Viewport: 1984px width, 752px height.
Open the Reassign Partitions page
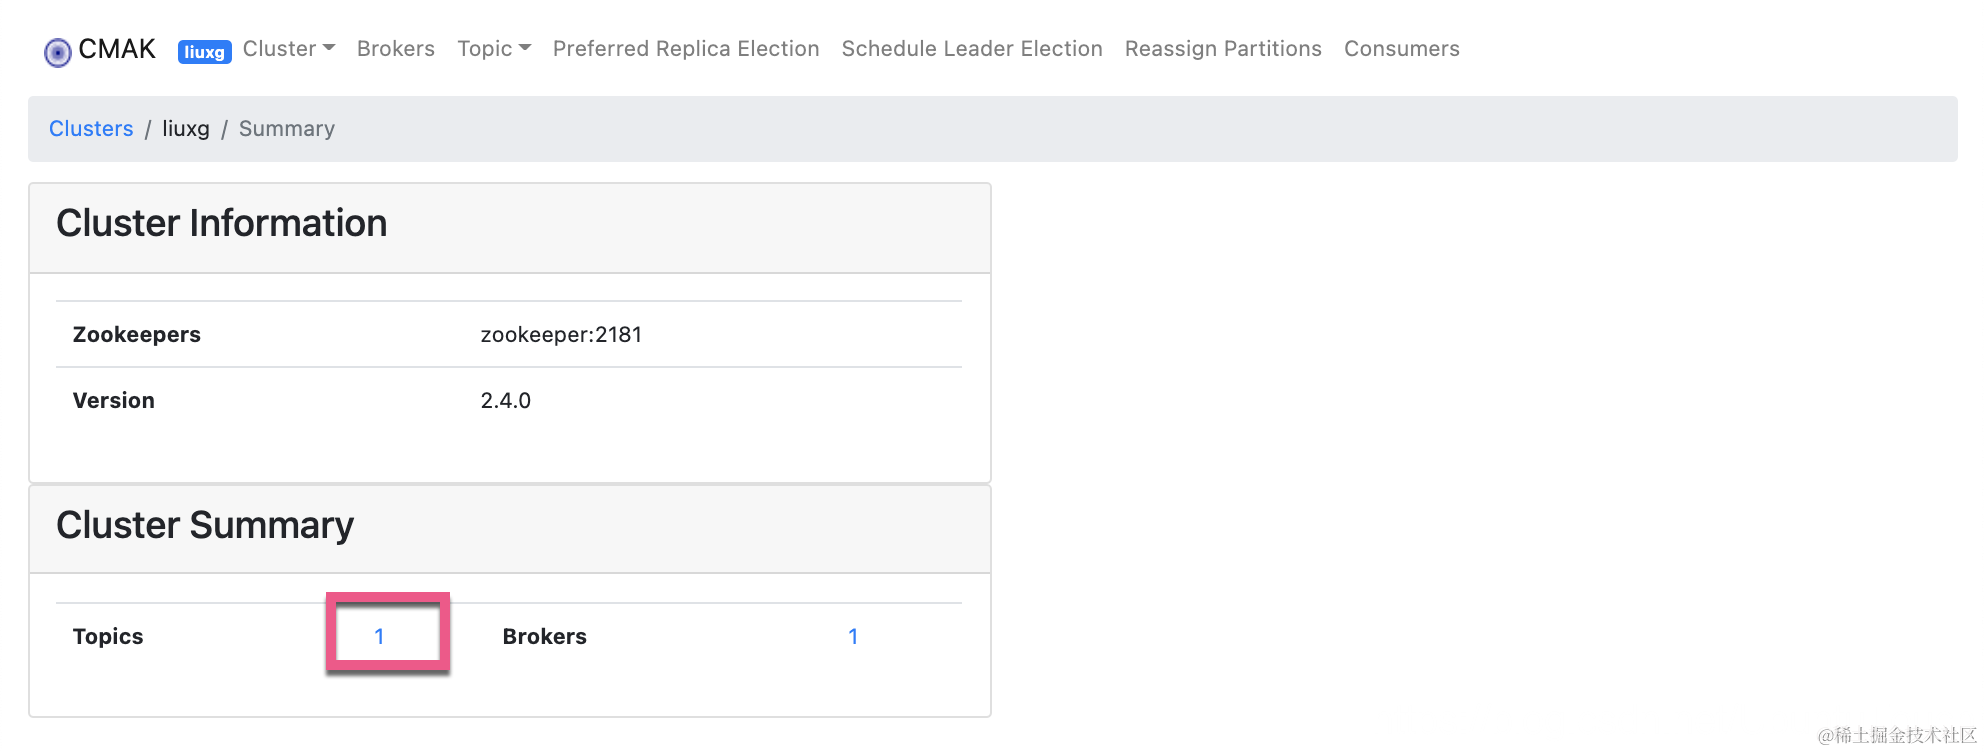point(1223,49)
